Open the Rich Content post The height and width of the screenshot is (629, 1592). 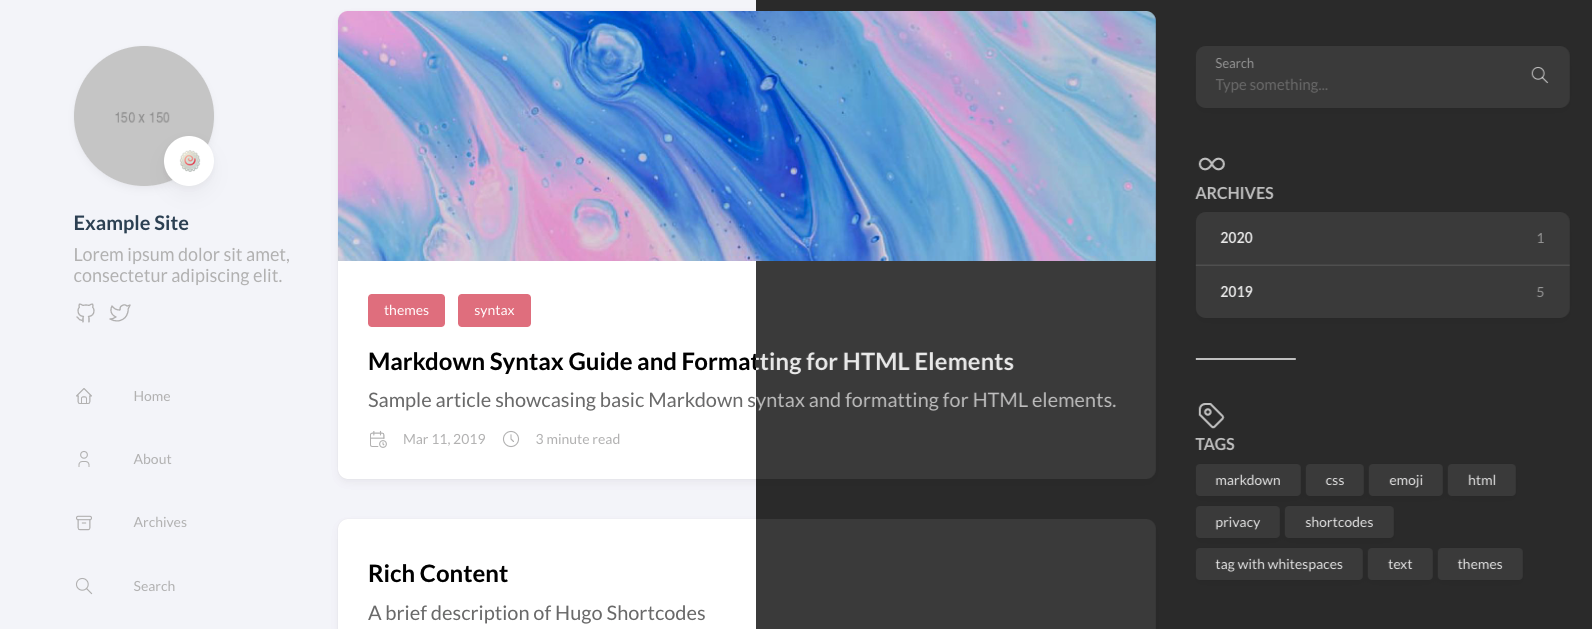tap(437, 573)
